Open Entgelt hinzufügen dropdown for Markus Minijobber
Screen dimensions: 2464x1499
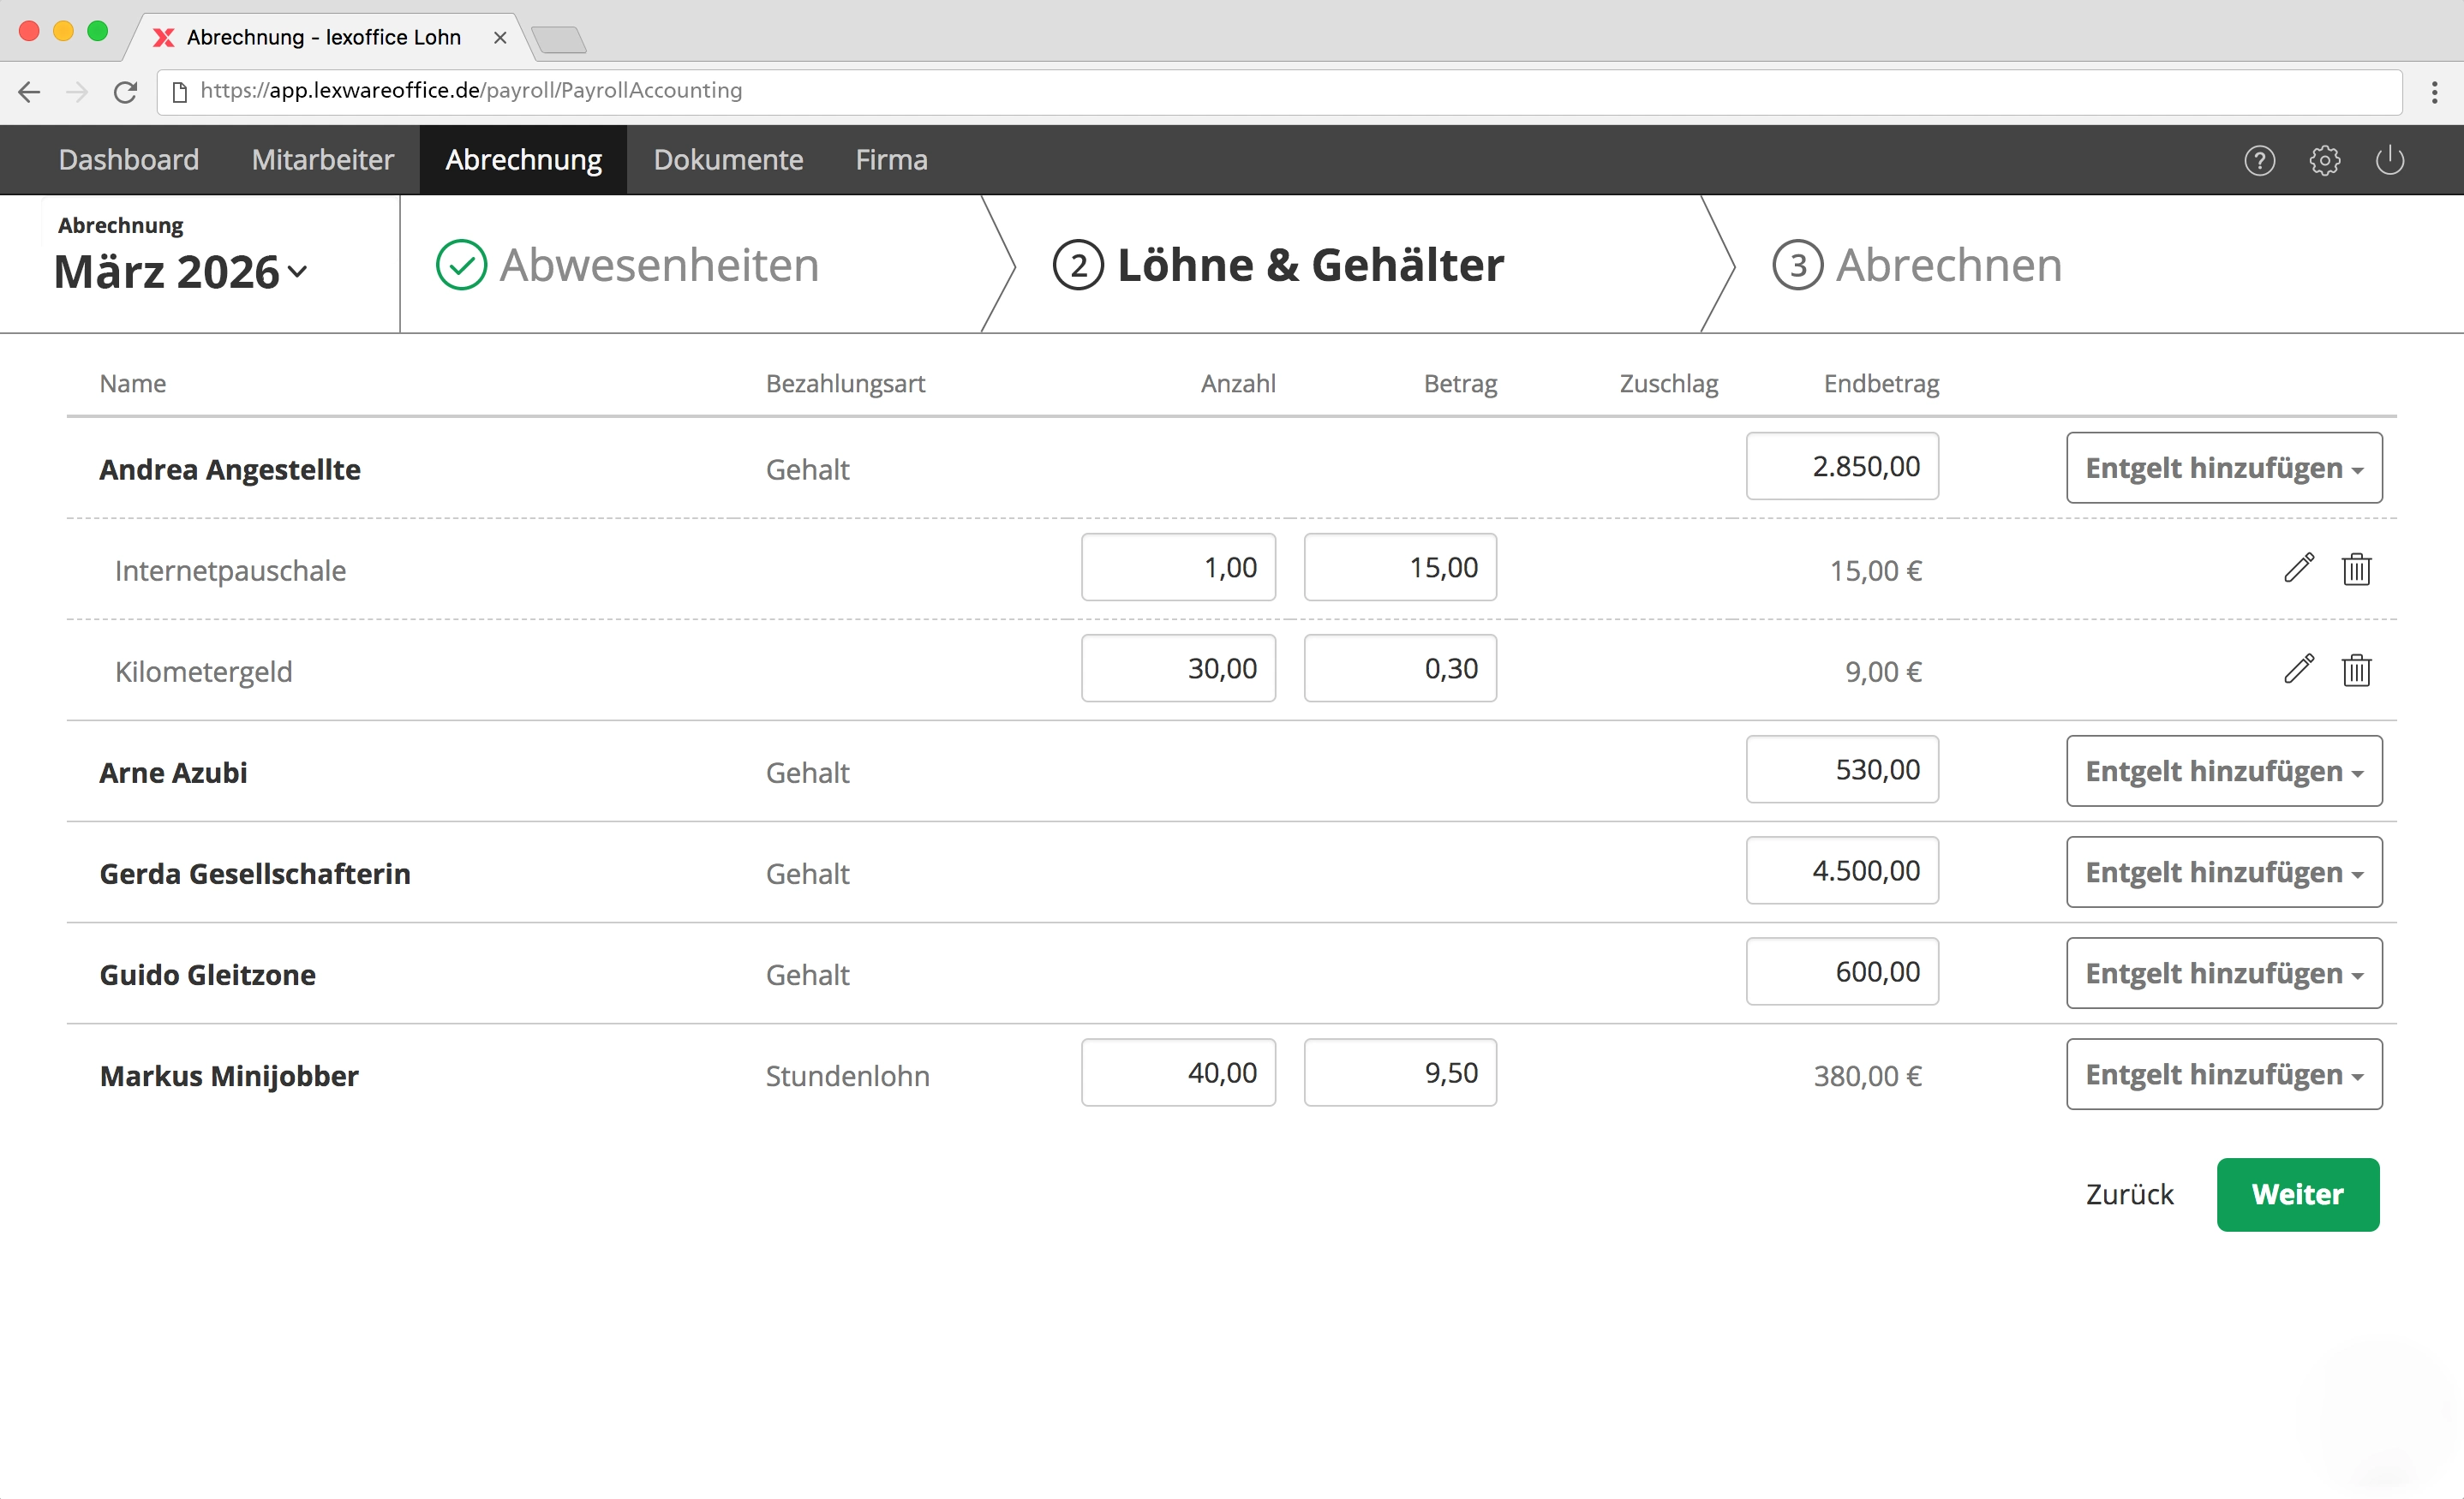point(2223,1074)
